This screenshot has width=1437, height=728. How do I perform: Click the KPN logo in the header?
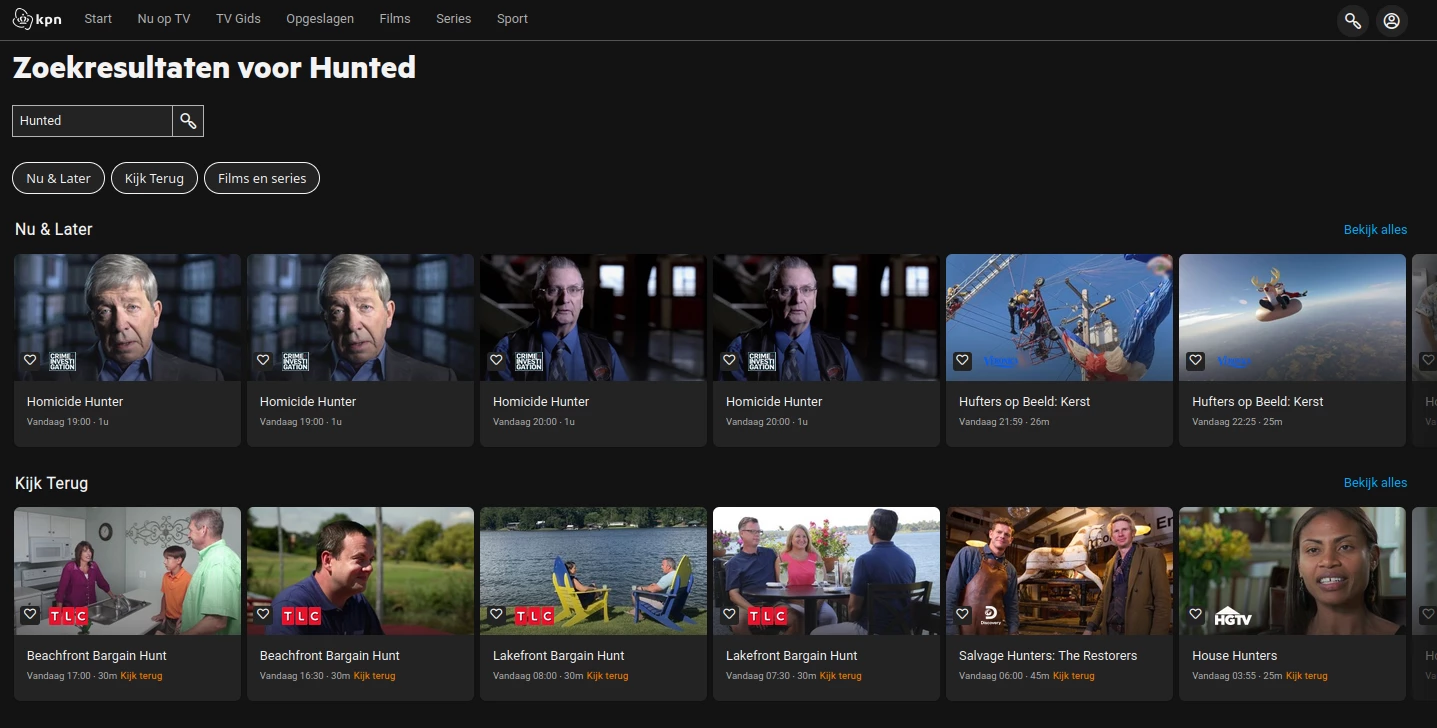(37, 19)
